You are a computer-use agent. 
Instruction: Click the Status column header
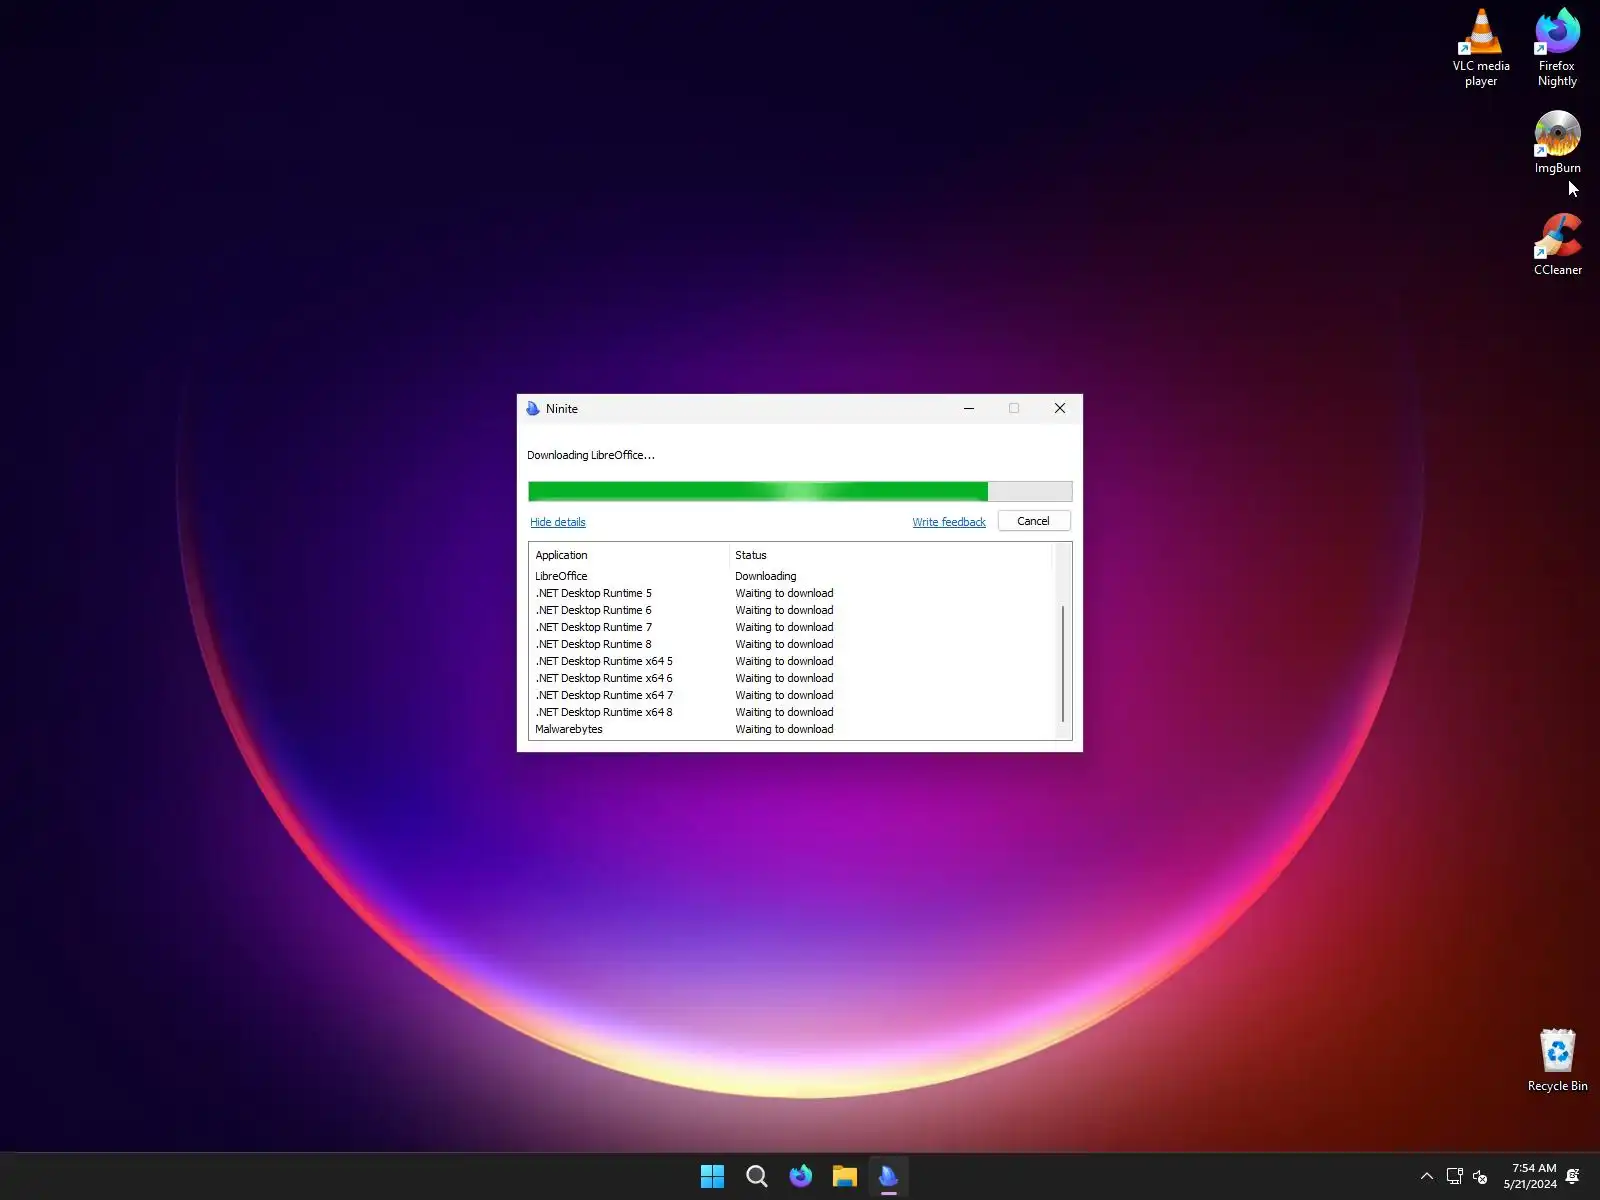coord(891,555)
